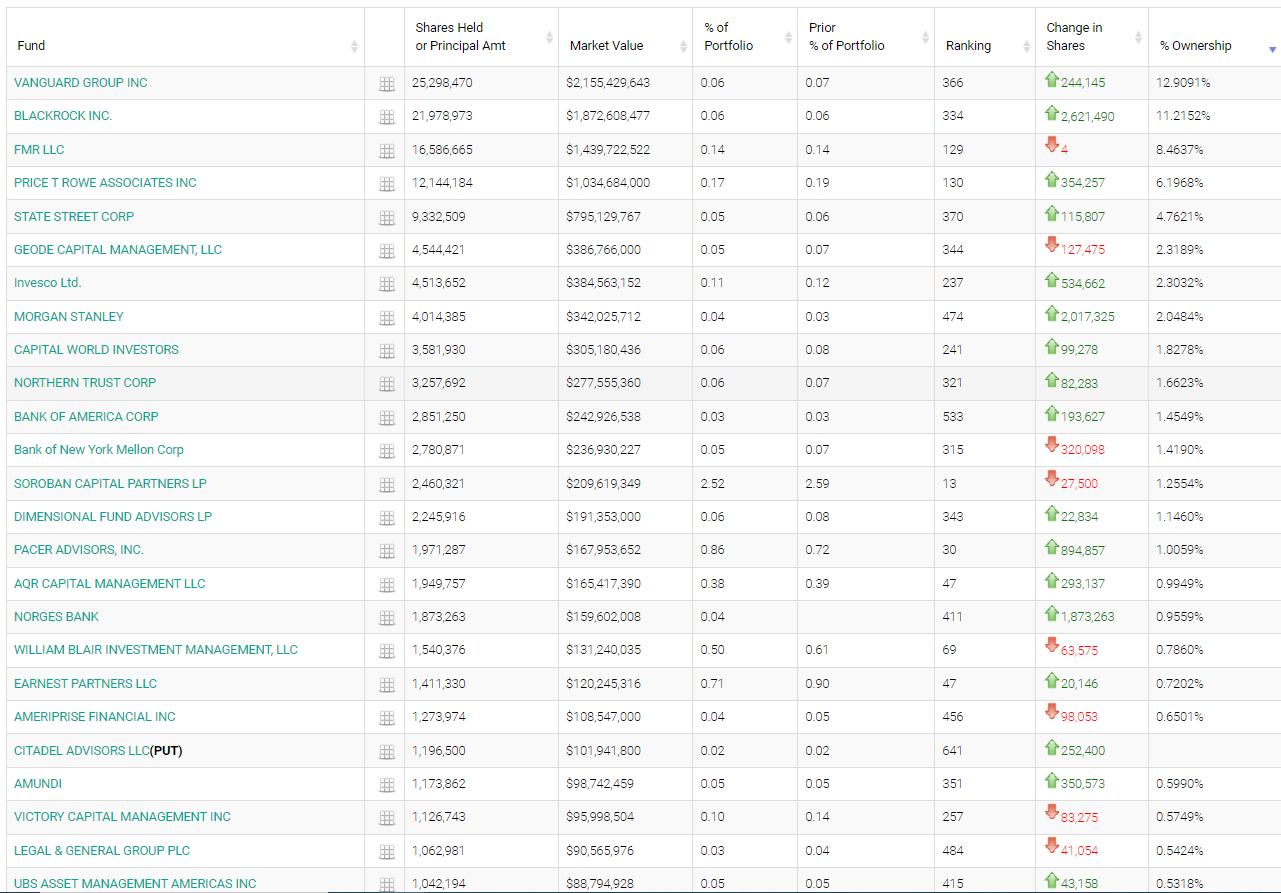
Task: Open FMR LLC fund link
Action: [x=39, y=150]
